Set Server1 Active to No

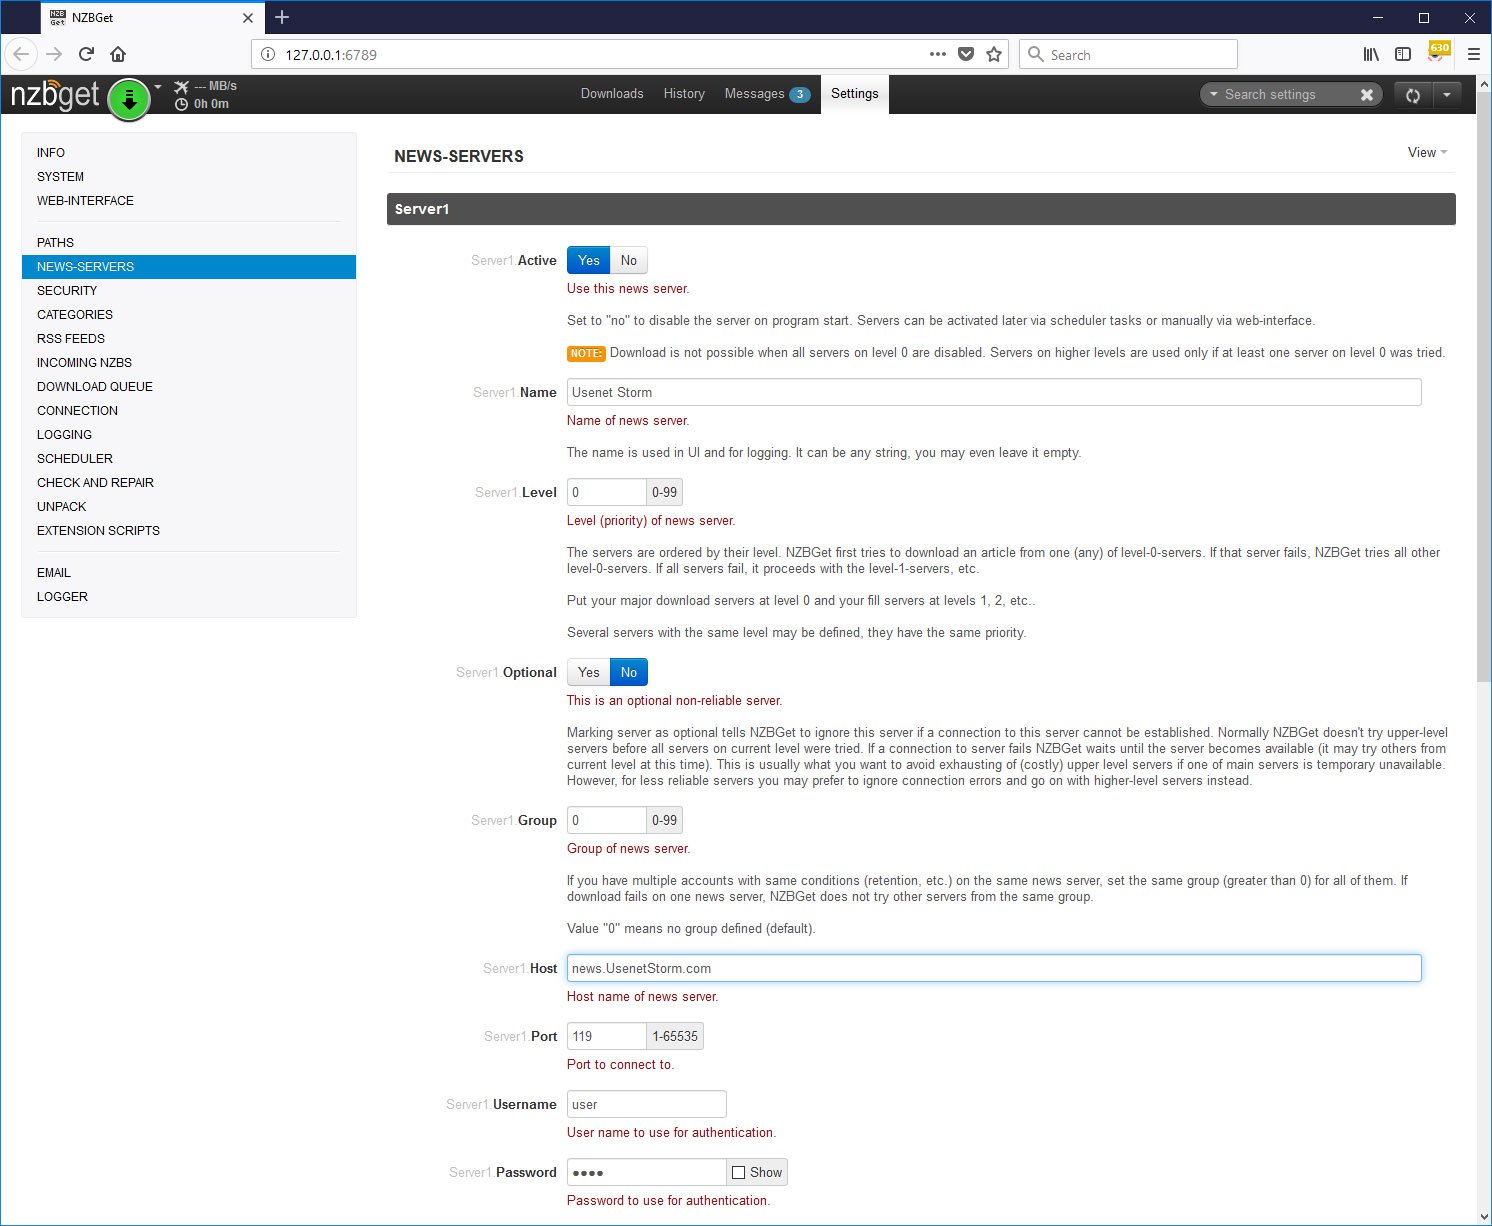(629, 260)
